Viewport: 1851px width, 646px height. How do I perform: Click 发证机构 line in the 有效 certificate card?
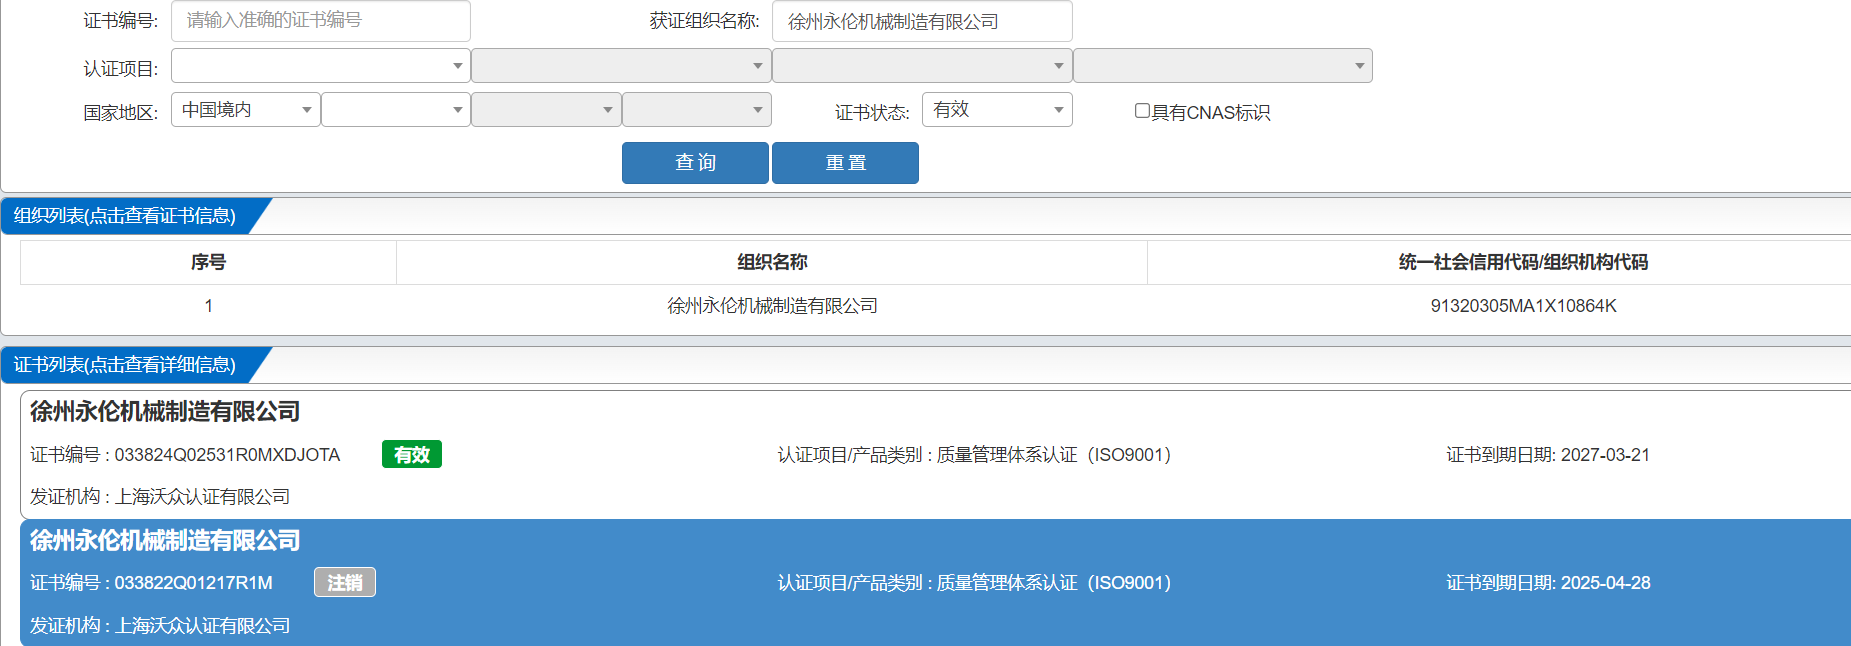coord(160,497)
